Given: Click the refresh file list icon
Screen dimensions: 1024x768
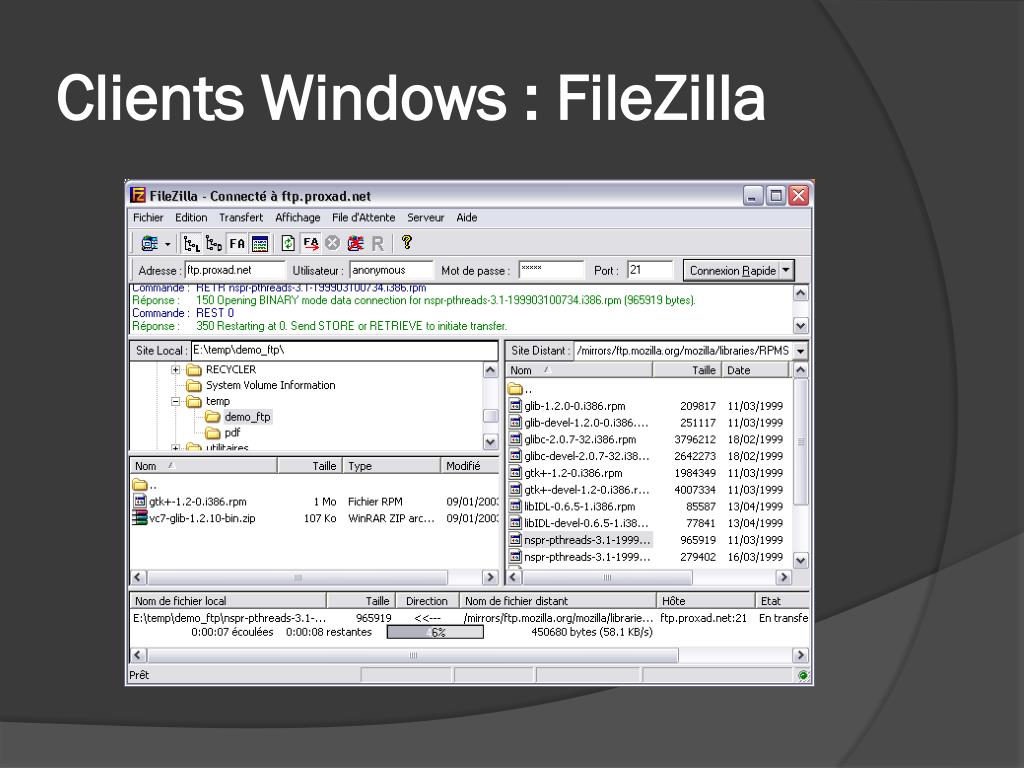Looking at the screenshot, I should coord(288,244).
